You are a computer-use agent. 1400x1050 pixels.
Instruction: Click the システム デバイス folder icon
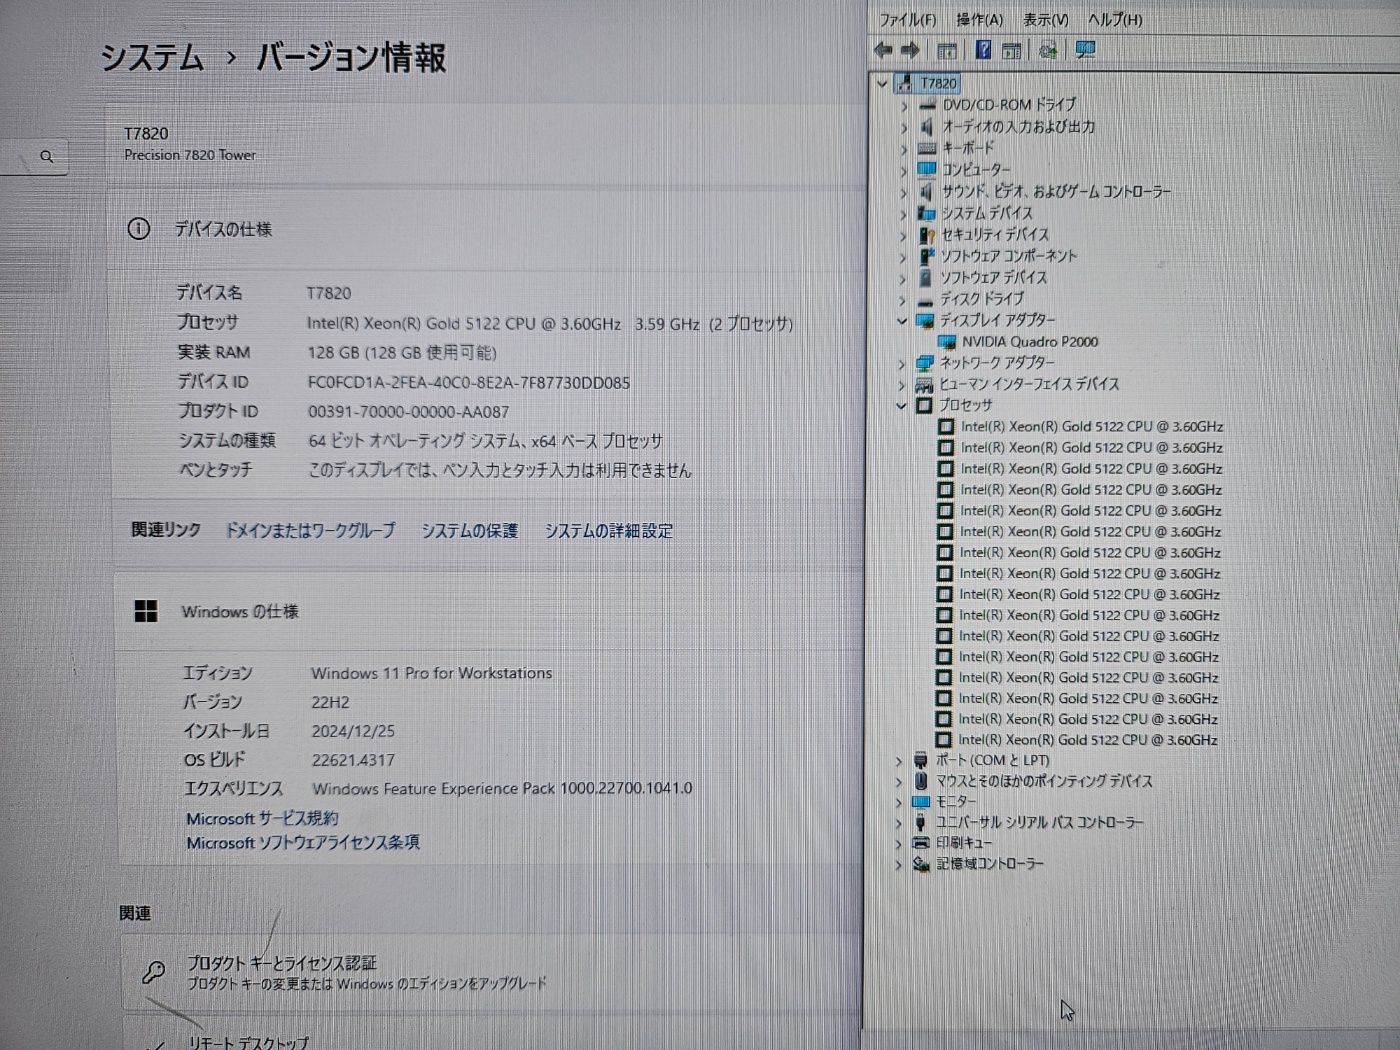tap(926, 213)
